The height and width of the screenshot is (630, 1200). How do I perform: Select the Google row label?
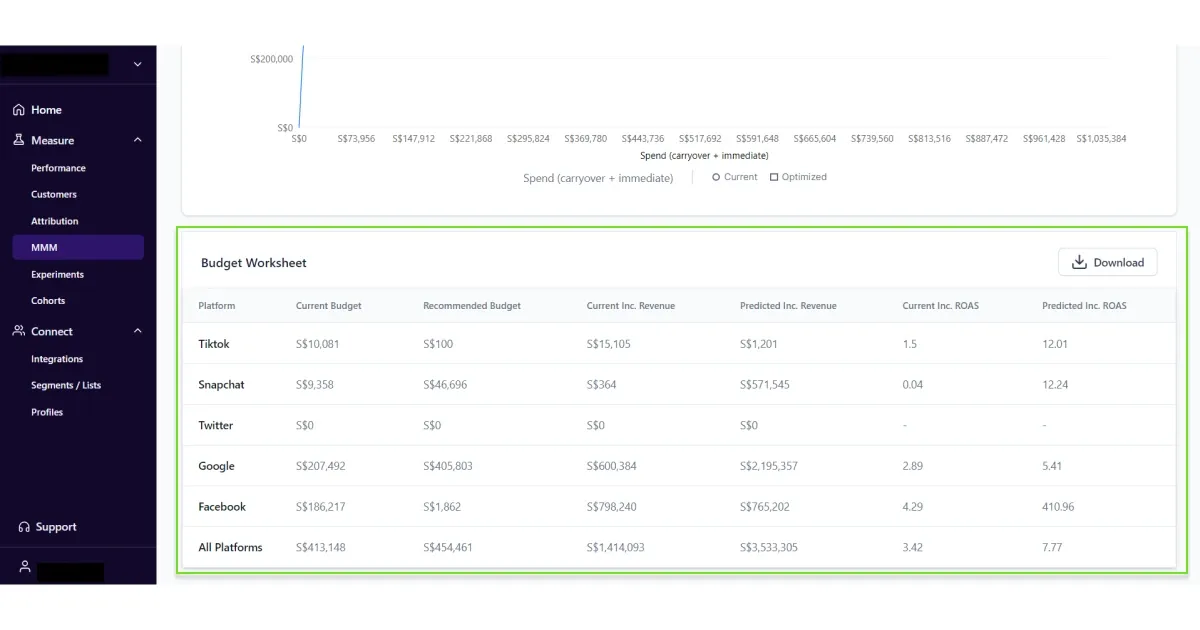[216, 466]
